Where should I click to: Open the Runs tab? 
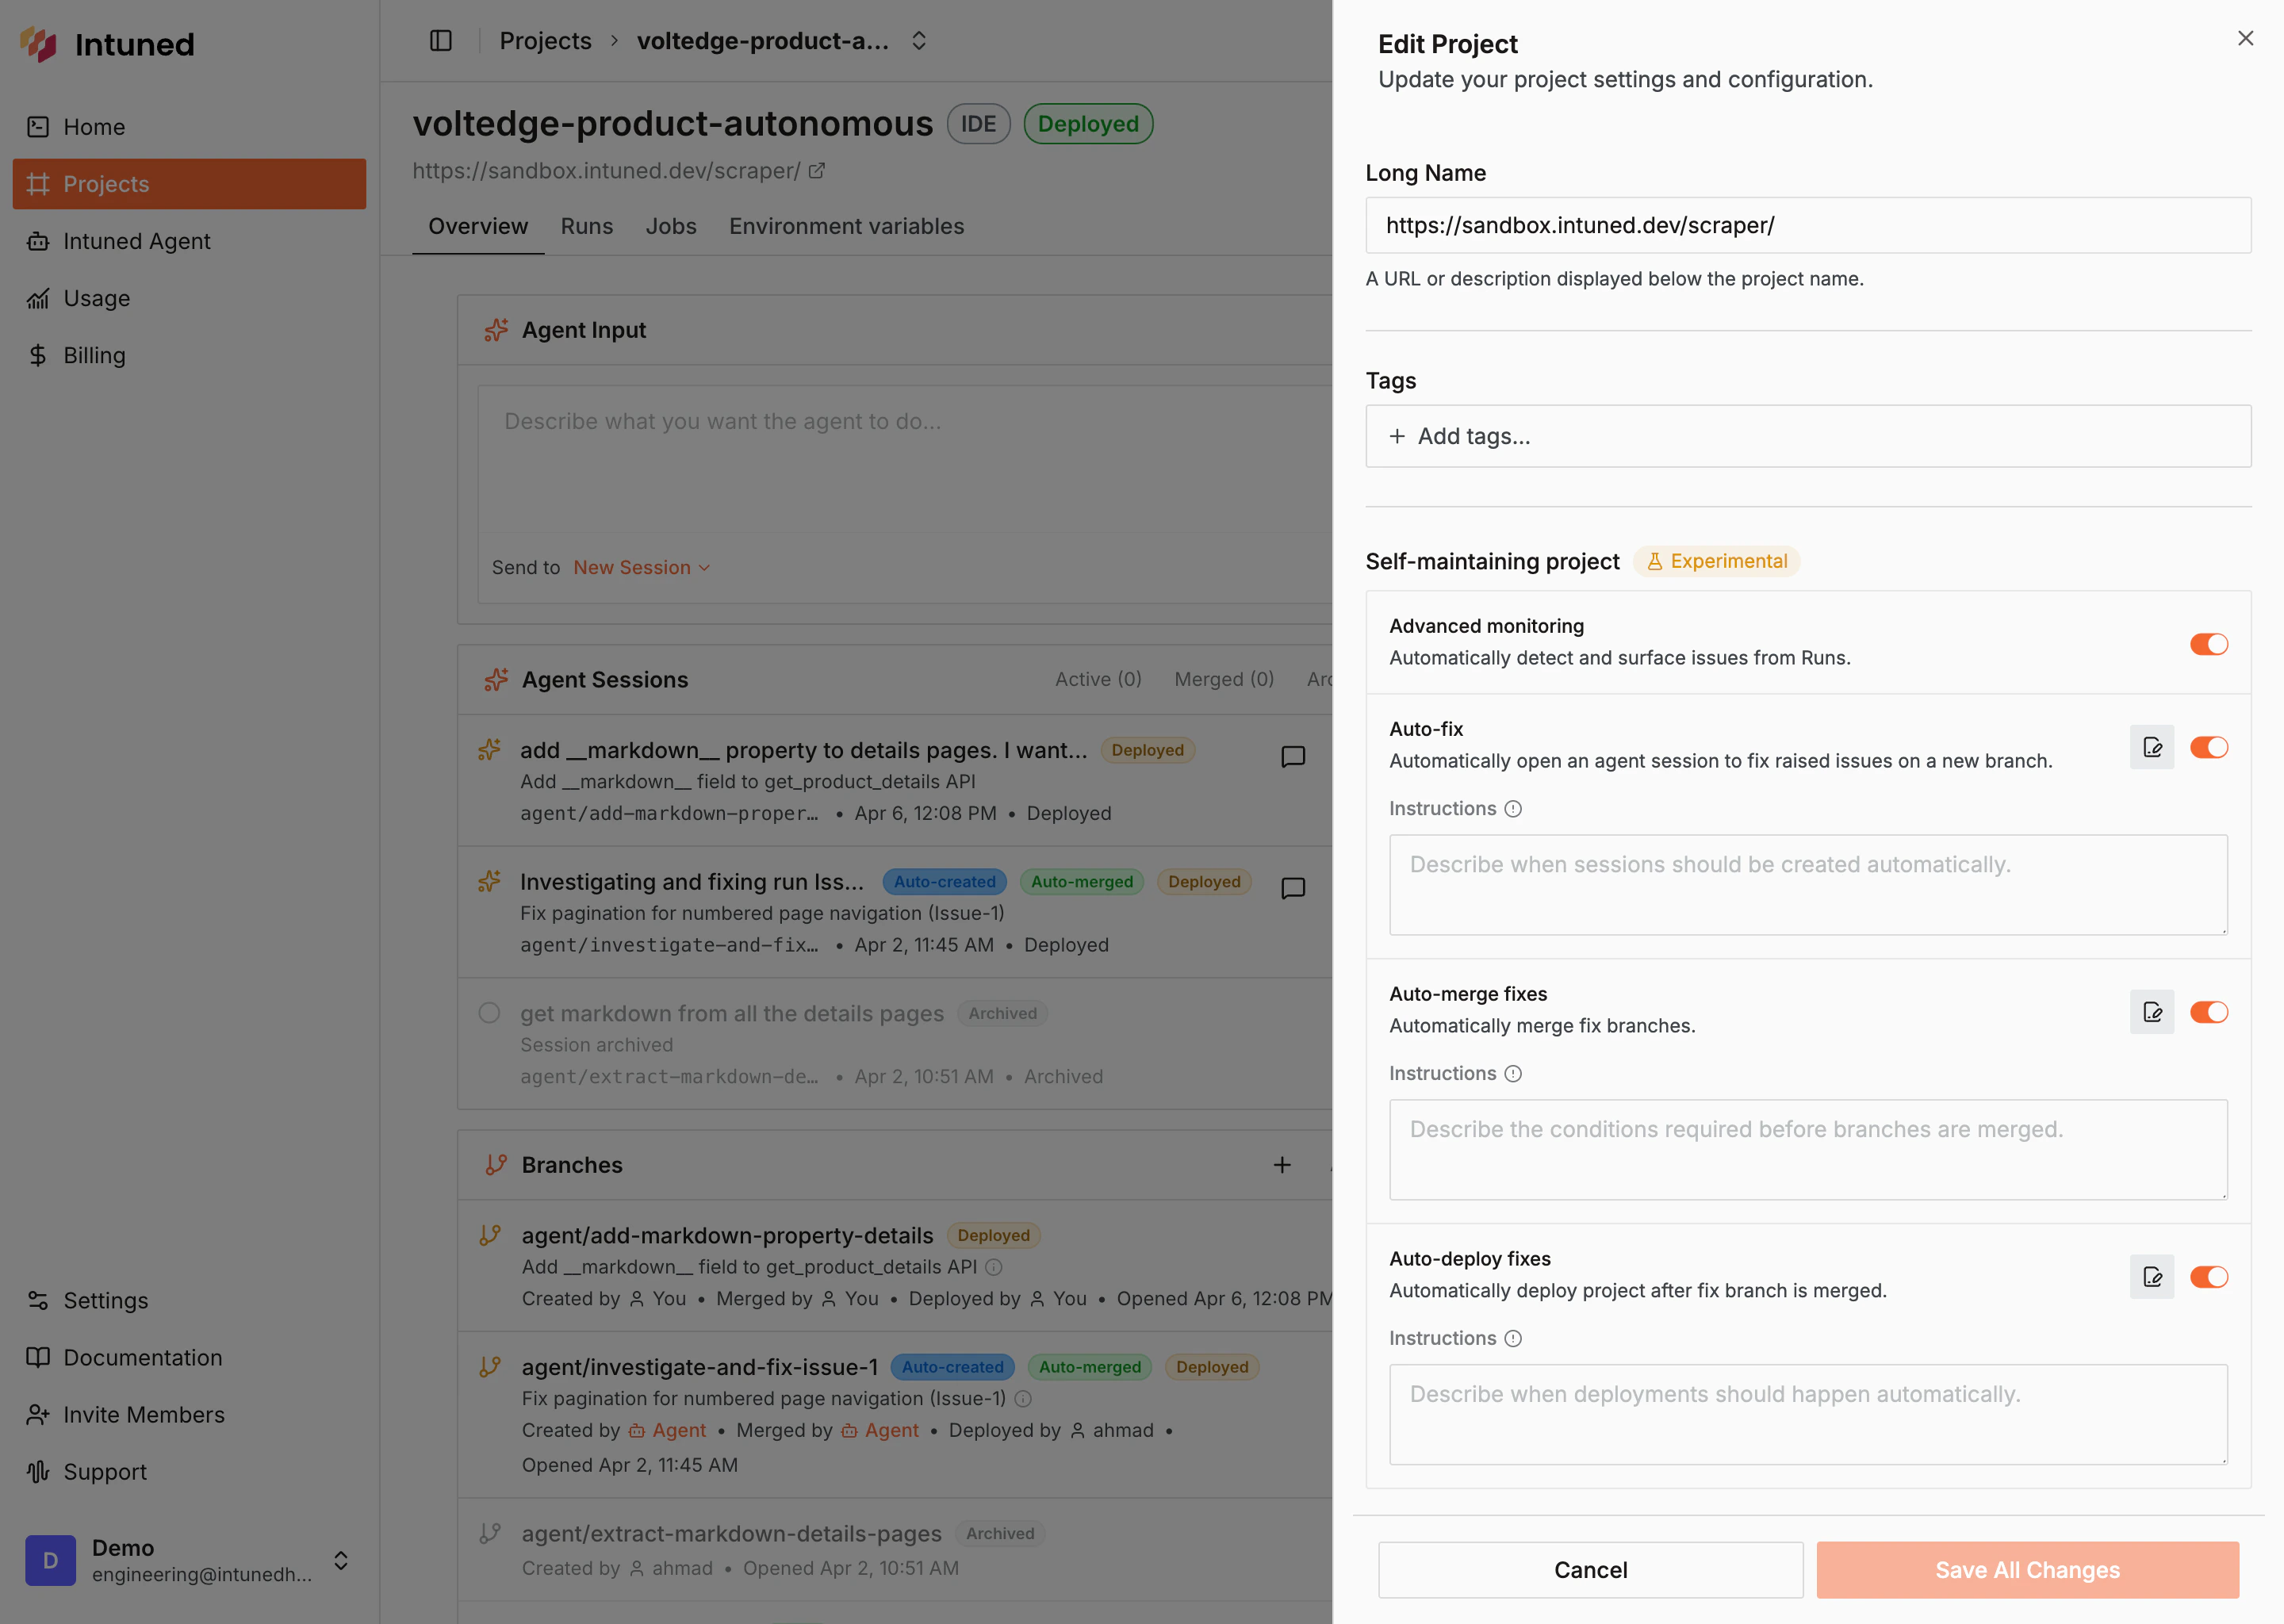click(586, 226)
